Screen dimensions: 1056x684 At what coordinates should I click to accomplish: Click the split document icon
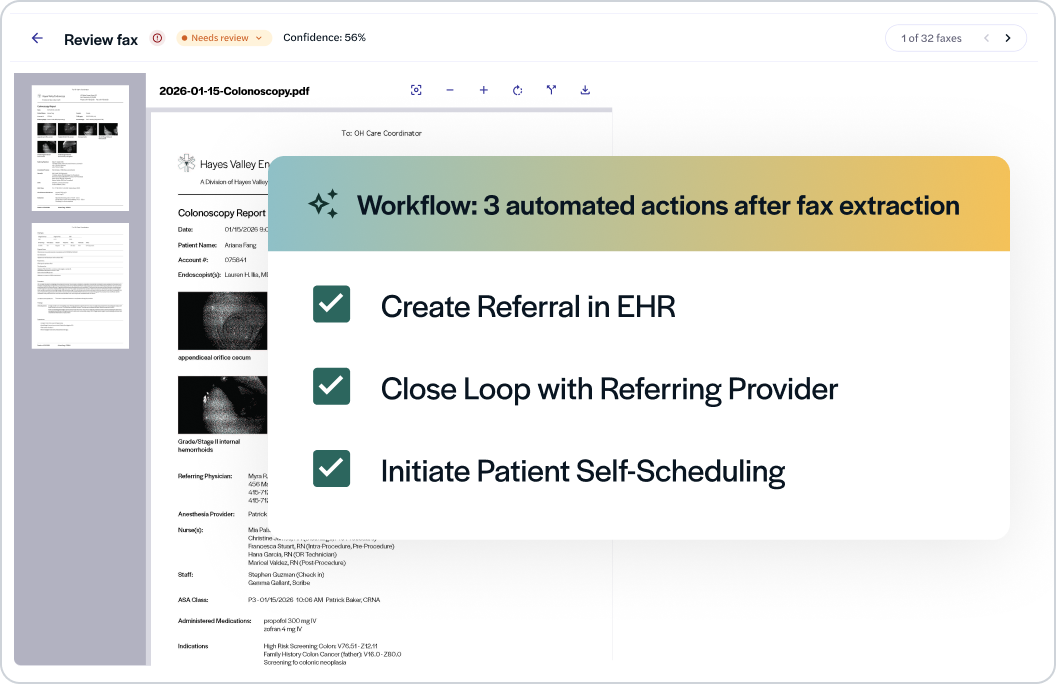pos(552,90)
